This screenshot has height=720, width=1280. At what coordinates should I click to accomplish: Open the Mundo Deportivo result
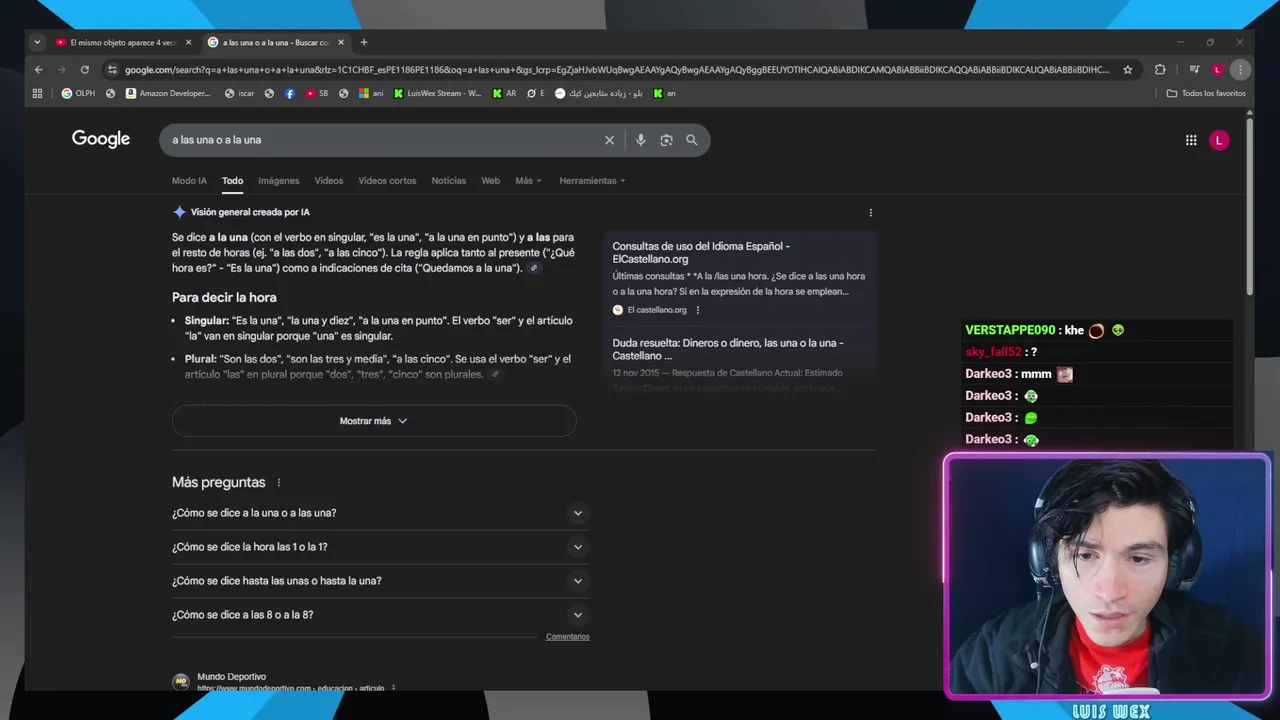point(231,677)
